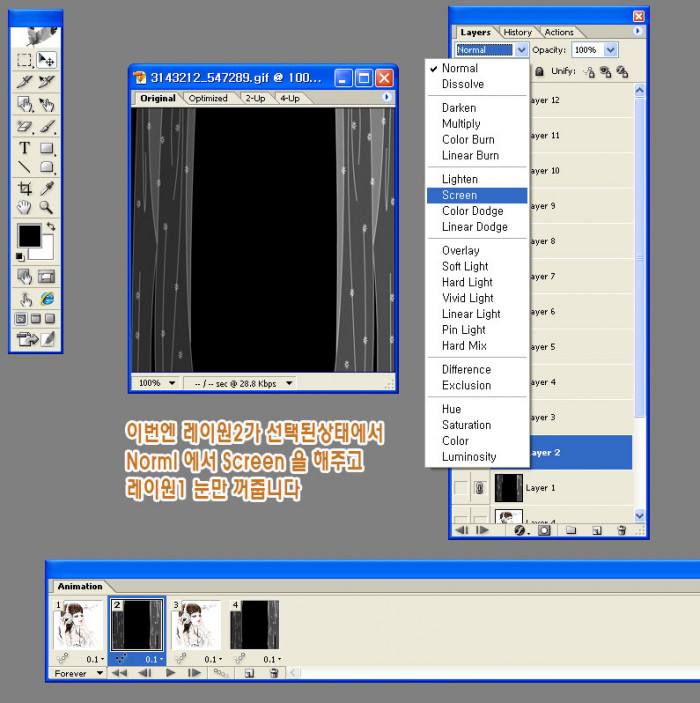Open the History panel tab
This screenshot has width=700, height=703.
(517, 32)
